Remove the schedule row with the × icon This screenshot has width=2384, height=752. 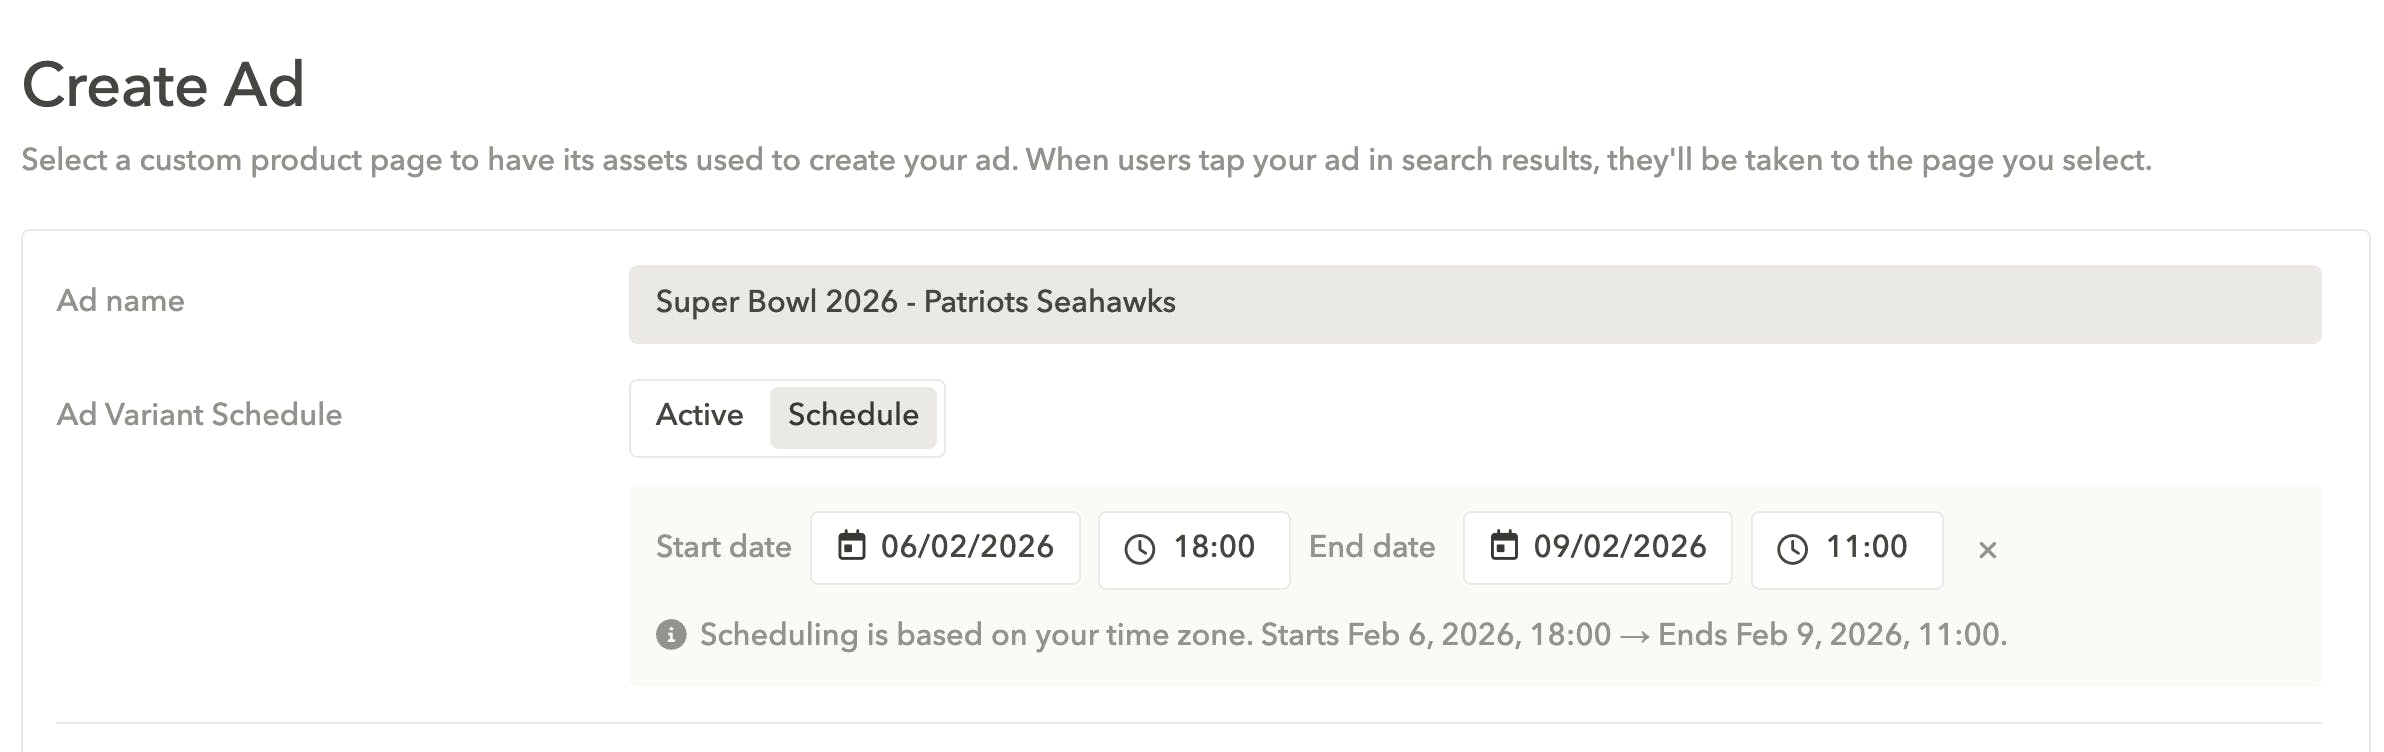pyautogui.click(x=1986, y=549)
